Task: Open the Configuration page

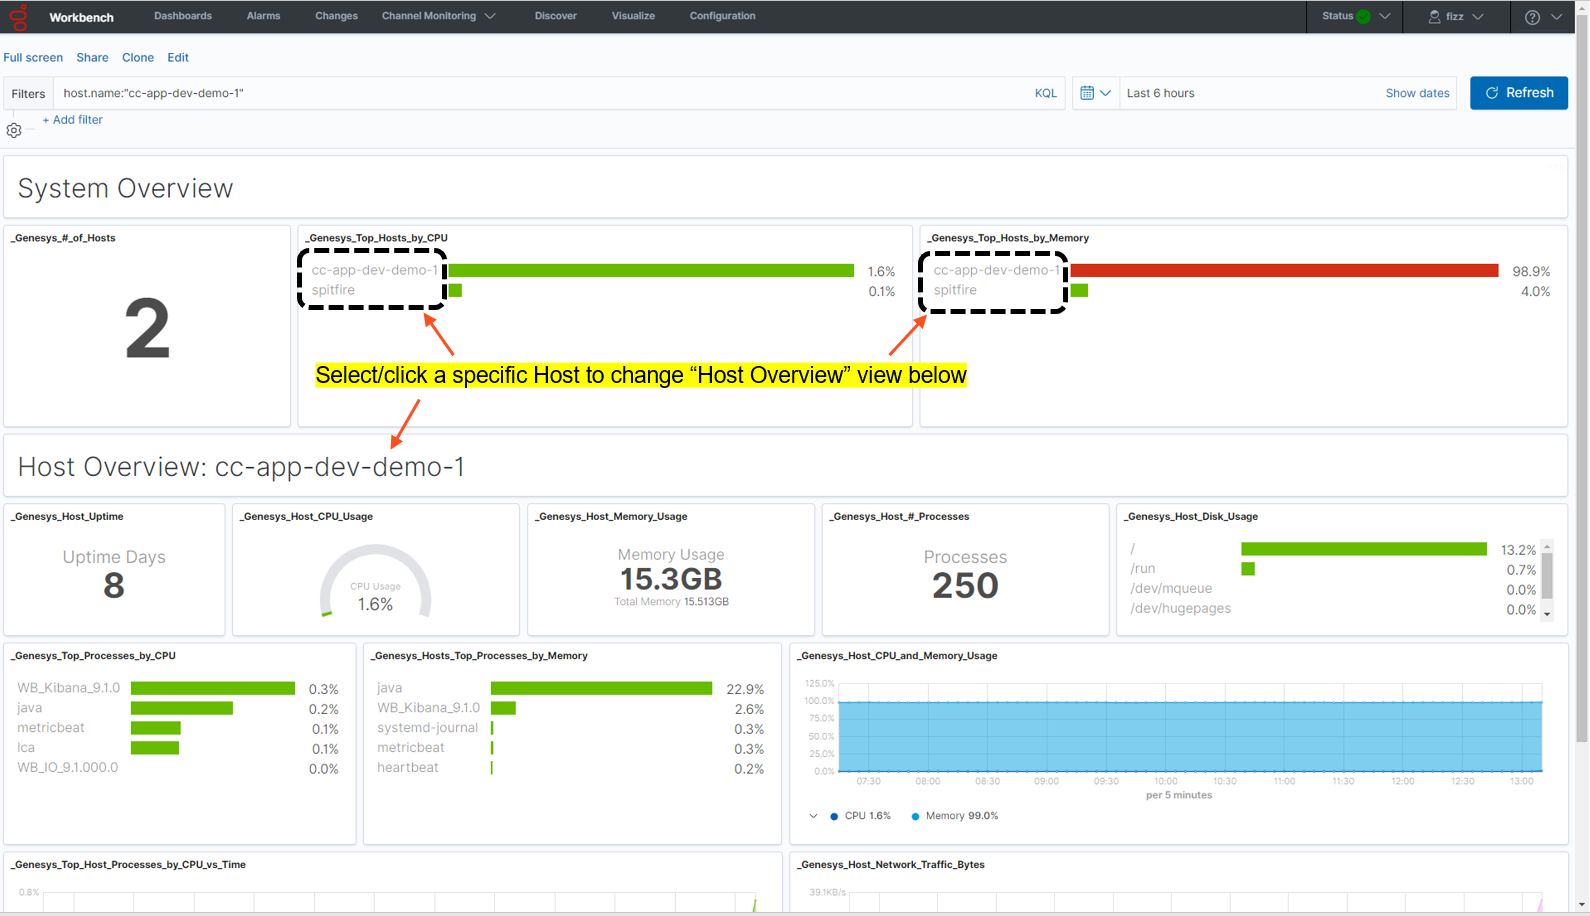Action: click(x=723, y=16)
